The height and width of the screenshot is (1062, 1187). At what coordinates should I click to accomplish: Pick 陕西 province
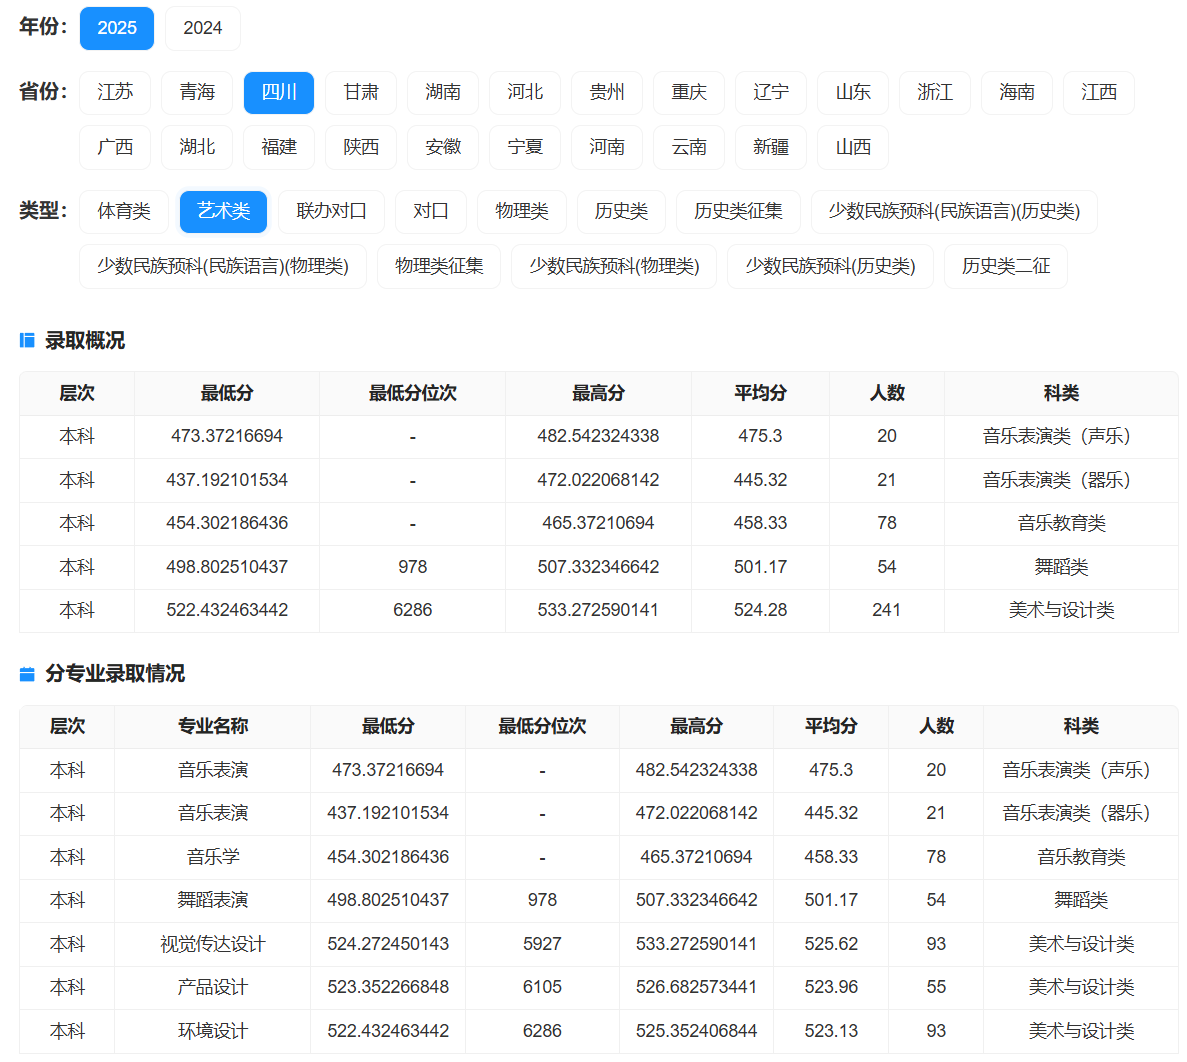tap(361, 147)
